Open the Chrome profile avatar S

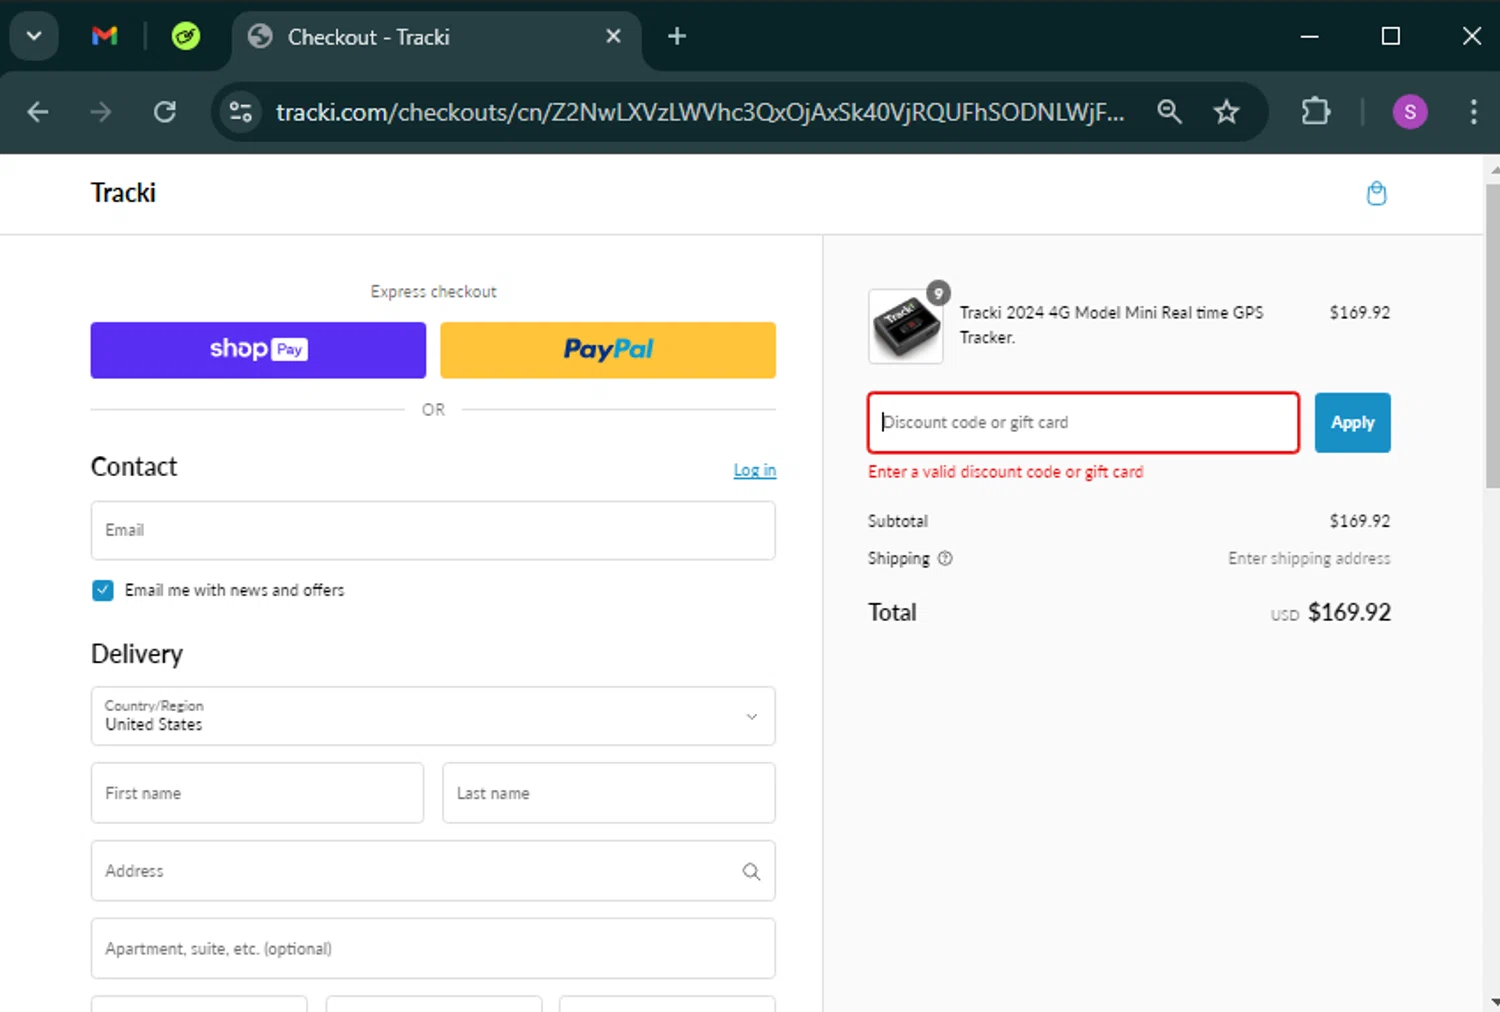coord(1410,112)
